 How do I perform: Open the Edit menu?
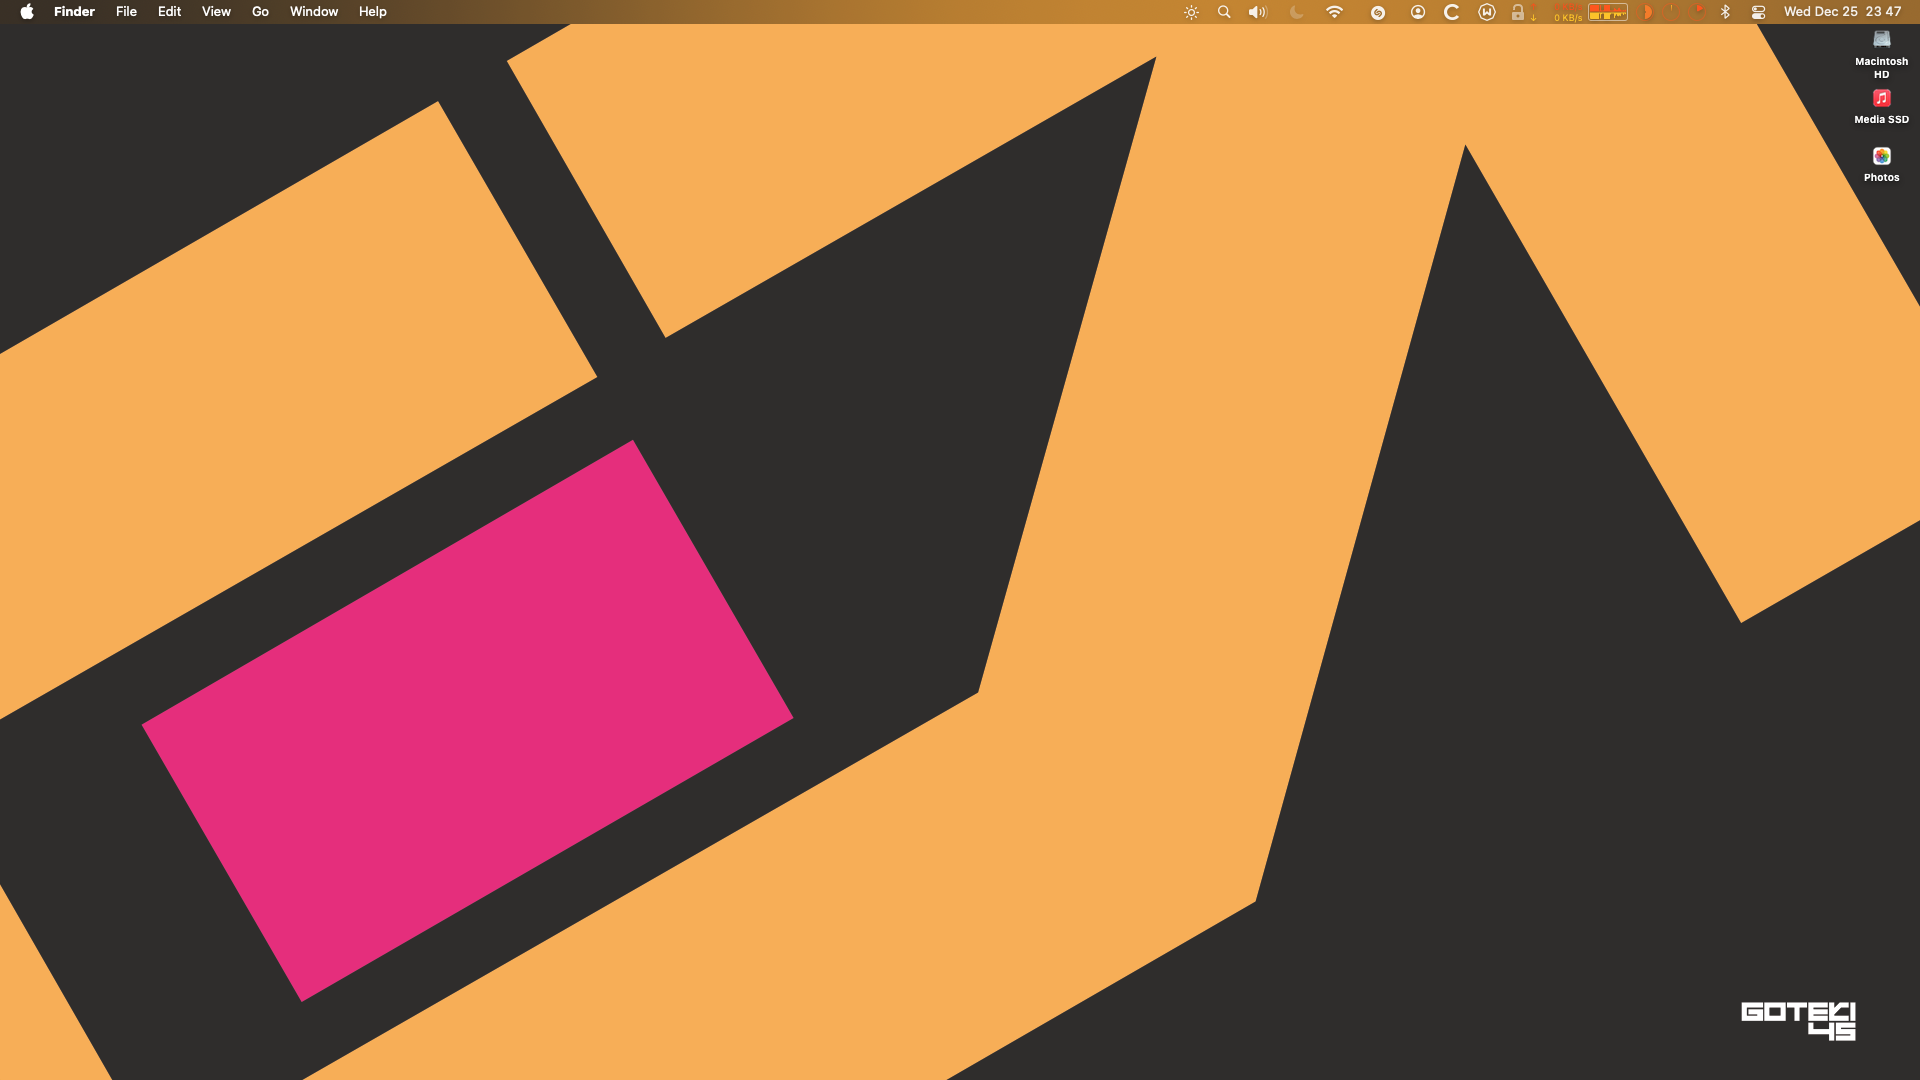point(169,12)
